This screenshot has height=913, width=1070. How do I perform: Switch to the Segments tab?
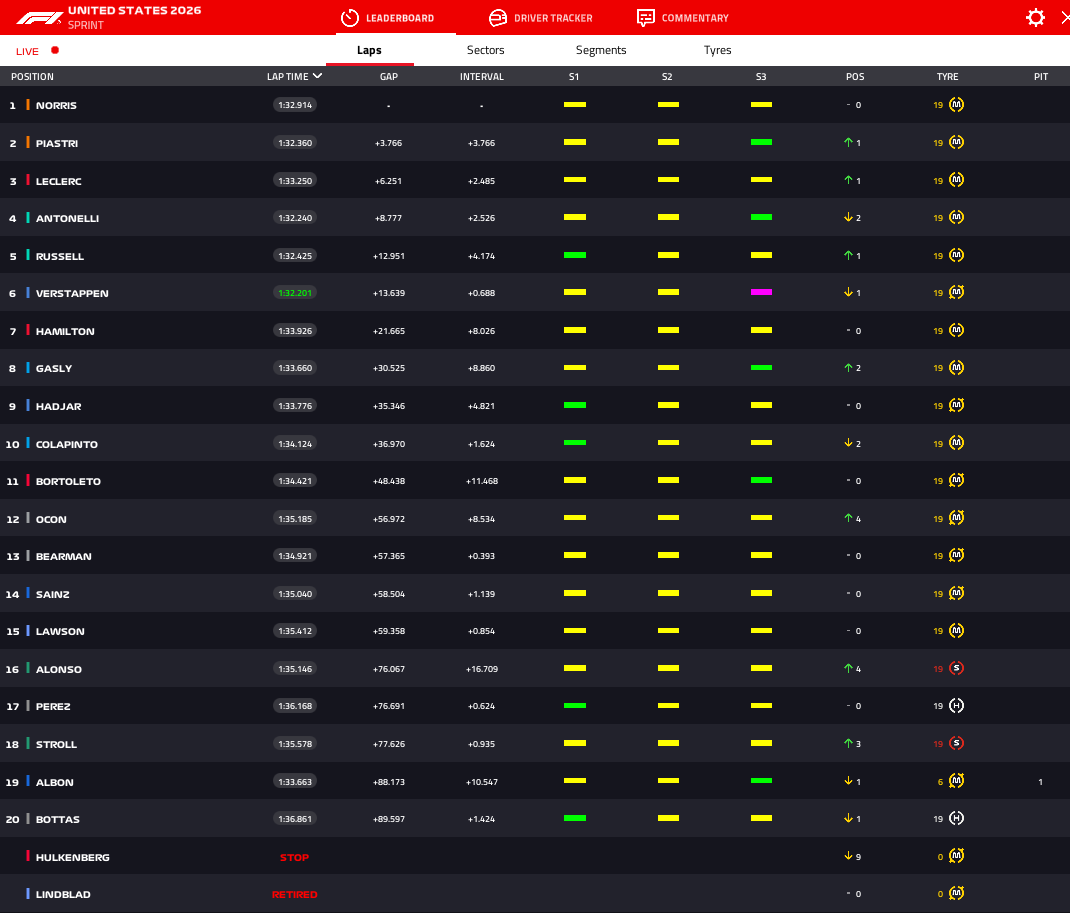pos(601,50)
